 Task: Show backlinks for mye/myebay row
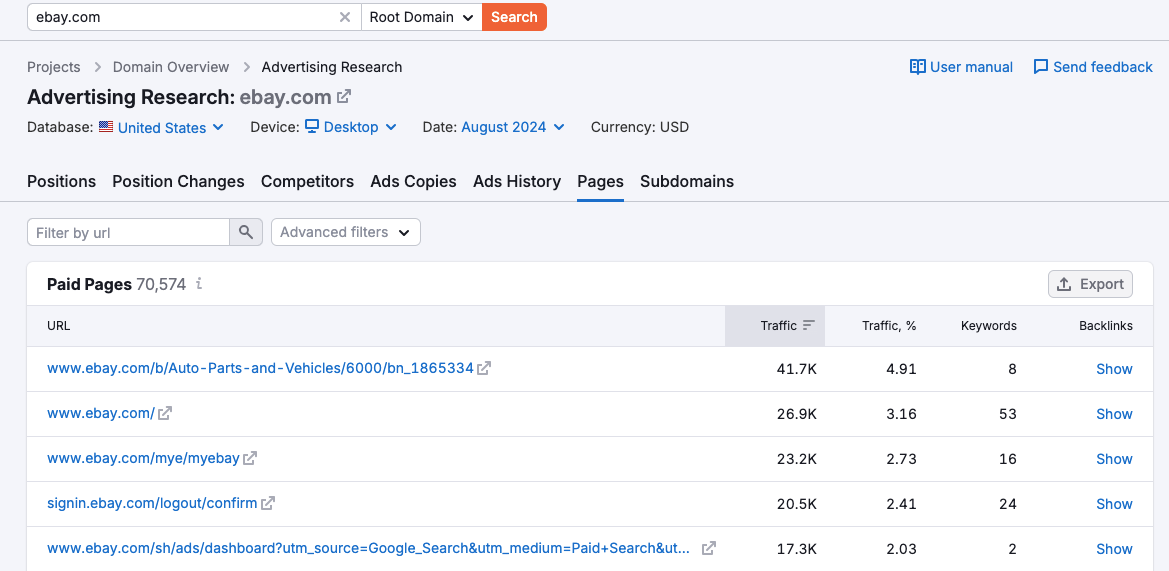(1114, 459)
